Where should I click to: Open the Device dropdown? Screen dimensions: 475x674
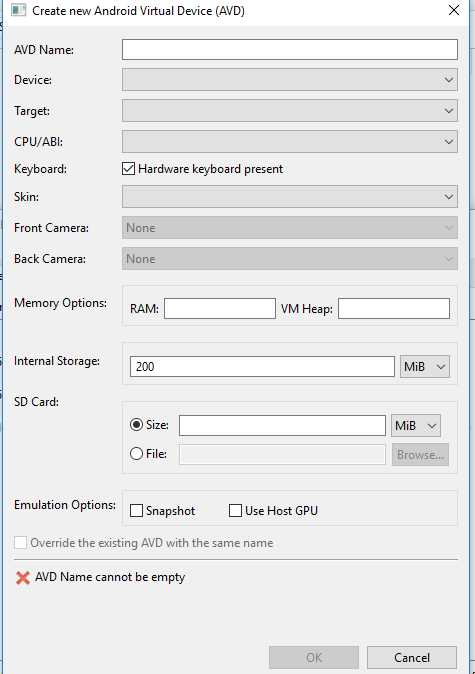click(289, 80)
